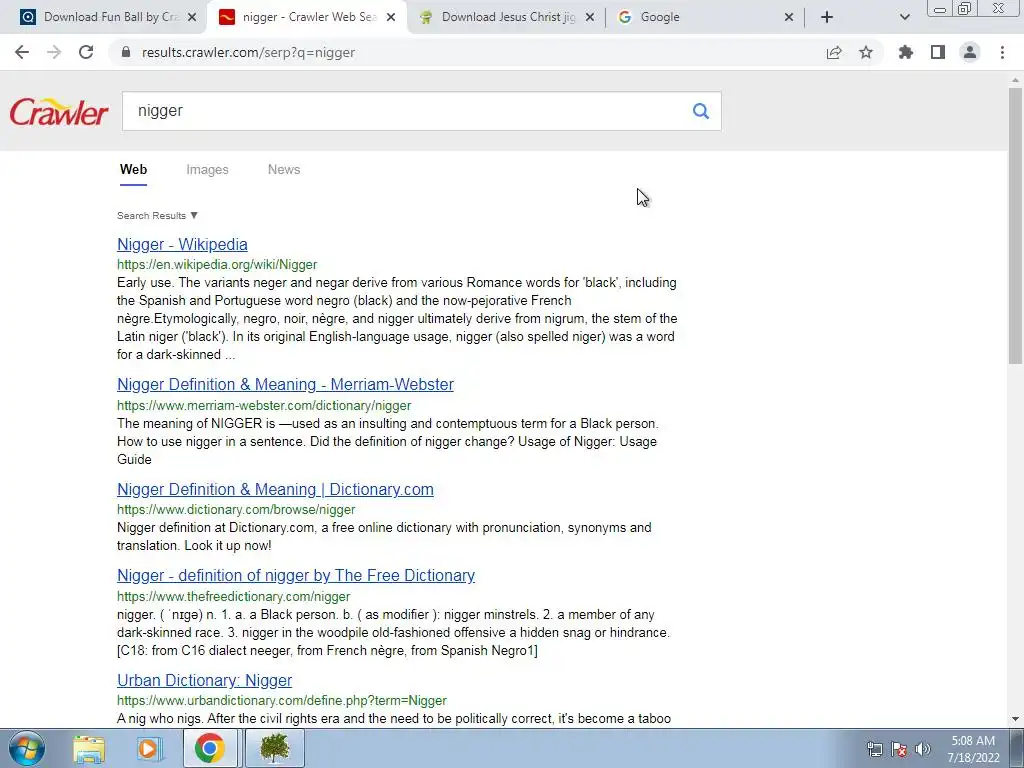This screenshot has width=1024, height=768.
Task: Open the Extensions puzzle icon
Action: point(906,52)
